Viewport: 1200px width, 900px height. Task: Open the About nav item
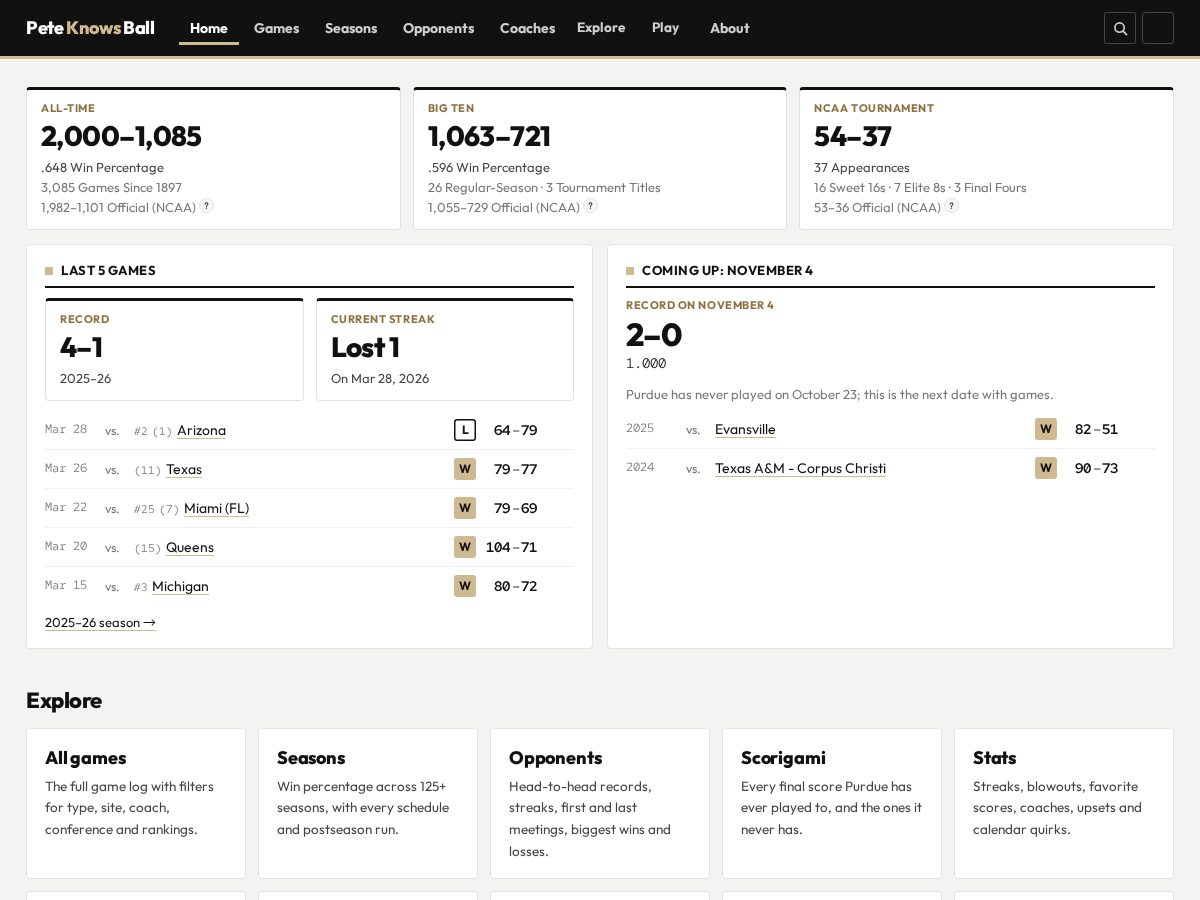coord(729,28)
